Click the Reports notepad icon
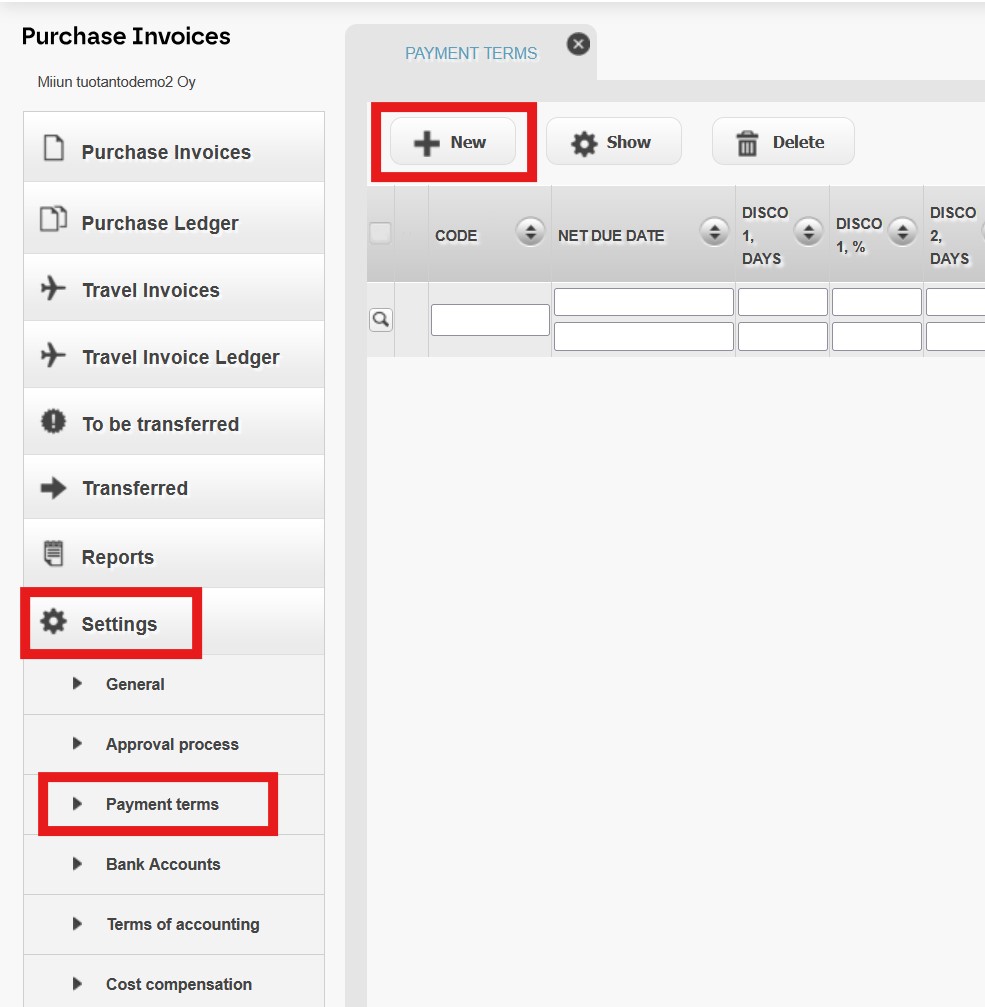This screenshot has width=985, height=1007. coord(53,554)
